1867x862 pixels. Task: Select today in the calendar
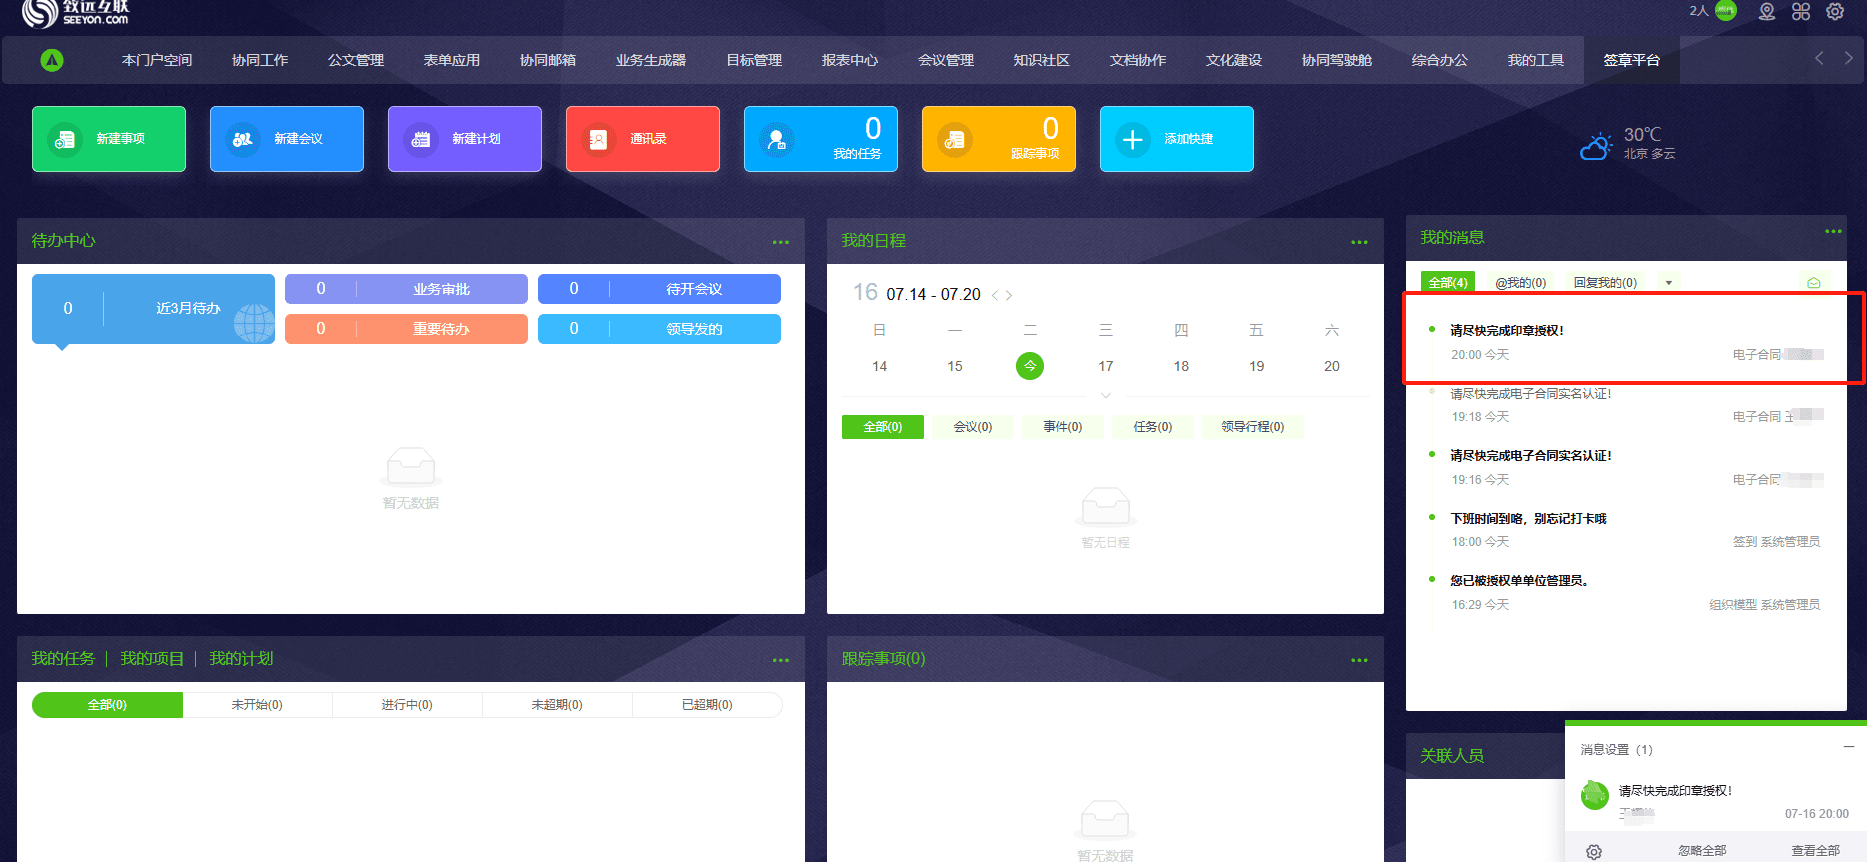(x=1030, y=366)
